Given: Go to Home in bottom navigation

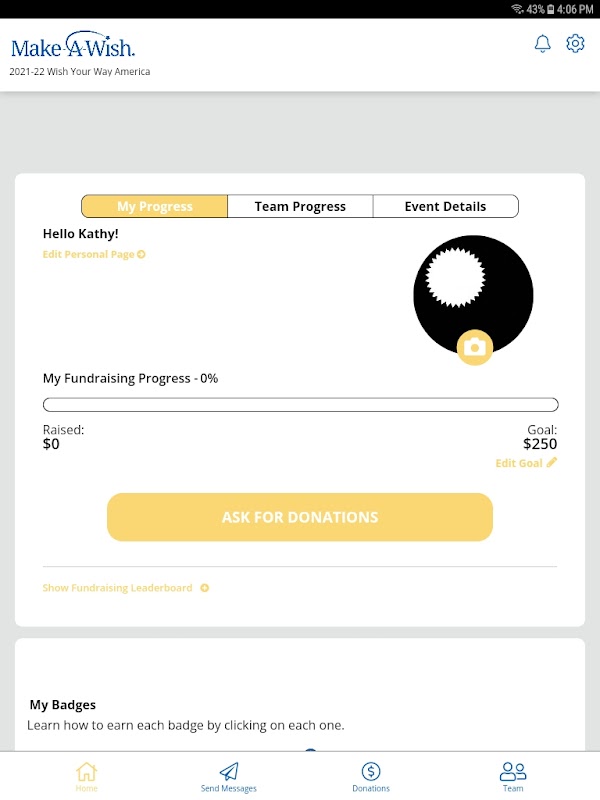Looking at the screenshot, I should click(86, 777).
